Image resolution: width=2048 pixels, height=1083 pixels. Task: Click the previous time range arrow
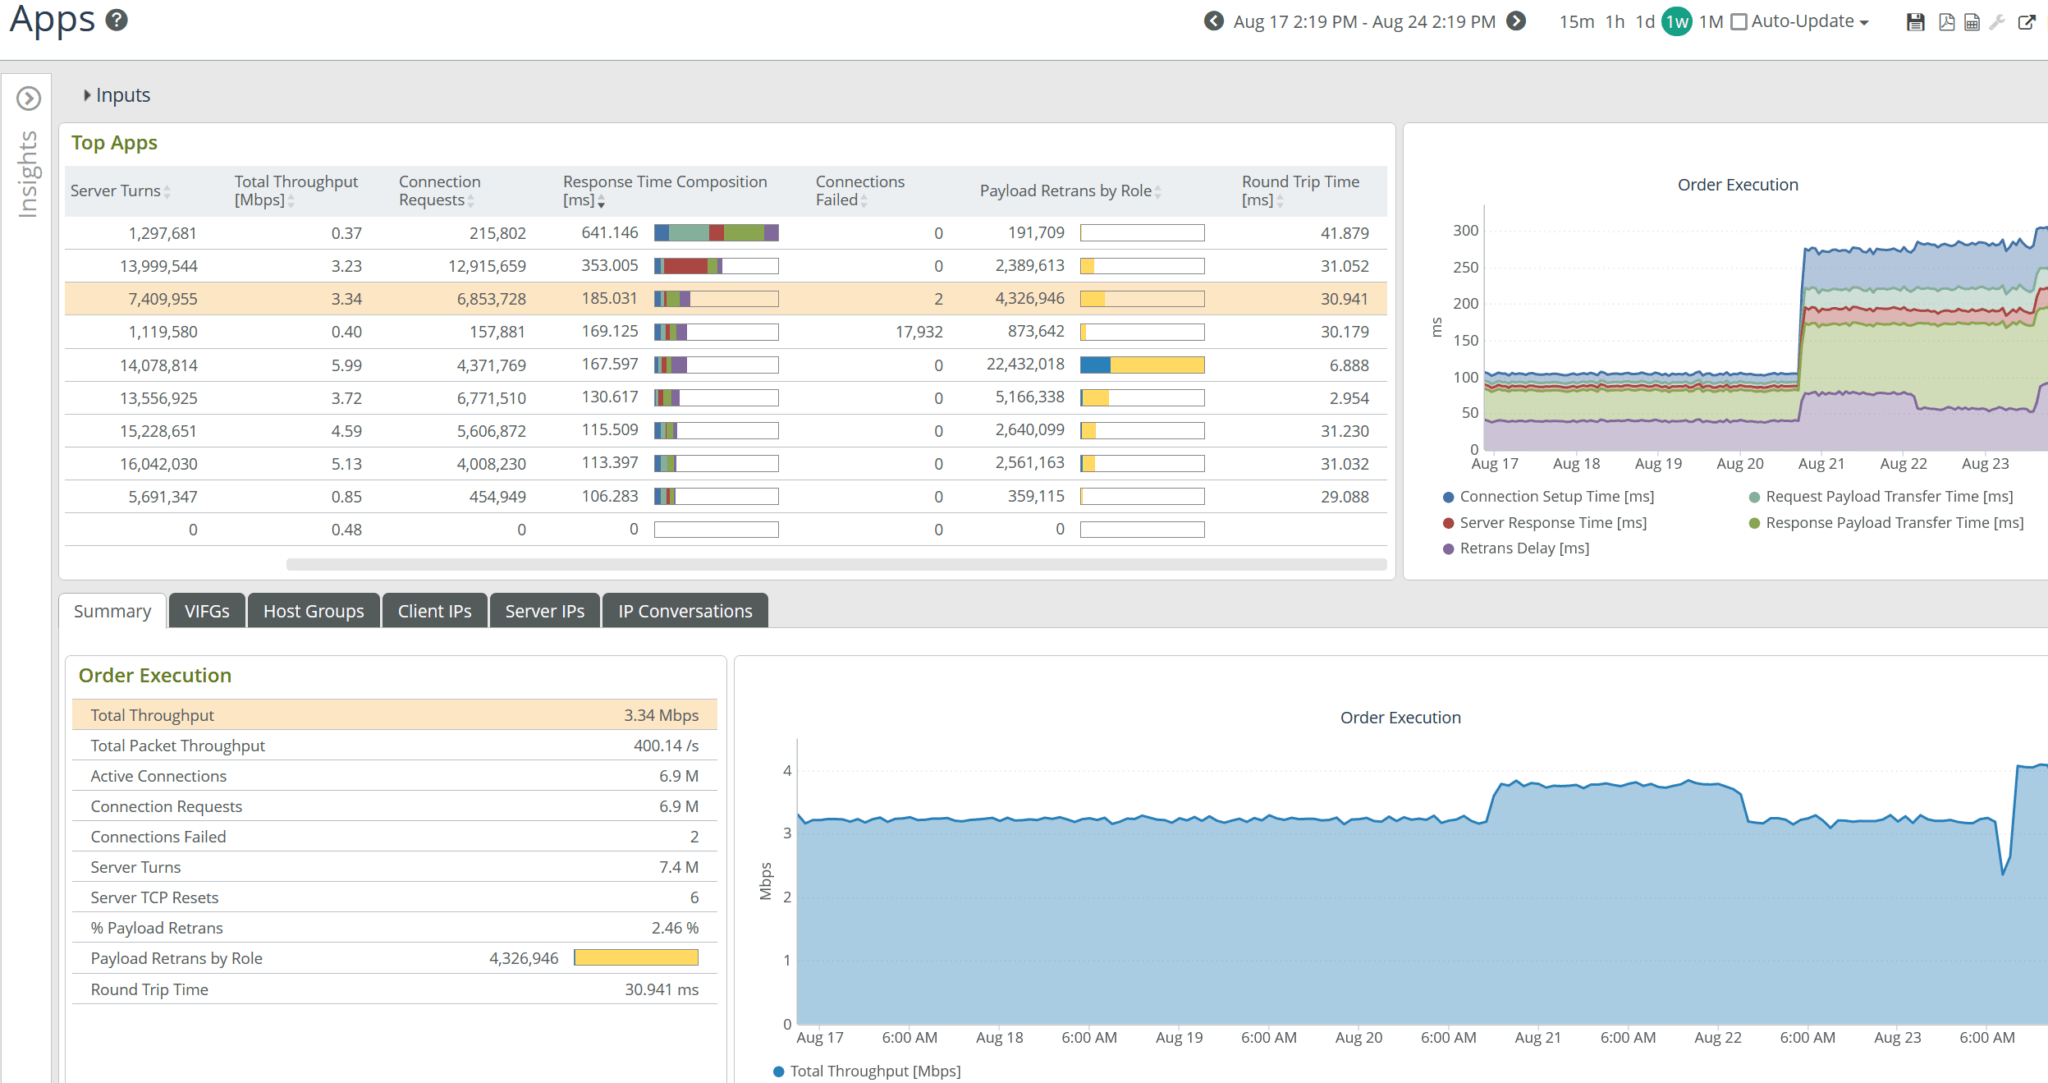coord(1211,20)
